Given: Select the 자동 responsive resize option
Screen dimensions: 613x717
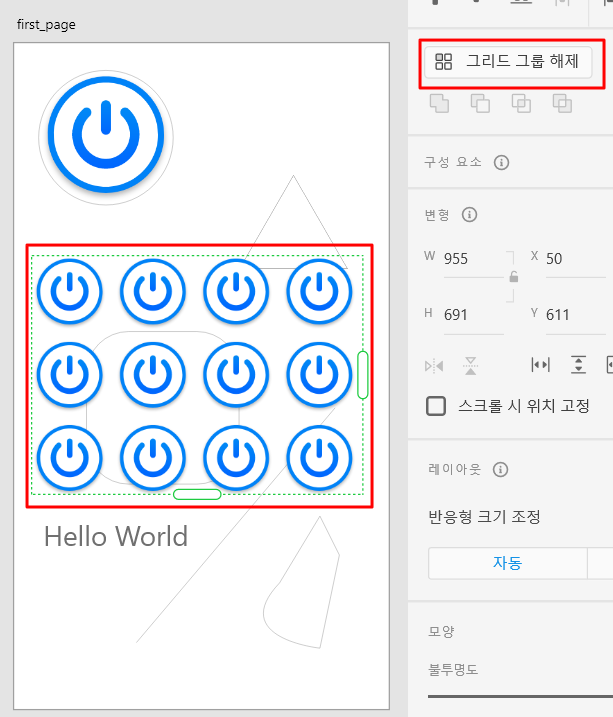Looking at the screenshot, I should coord(507,563).
